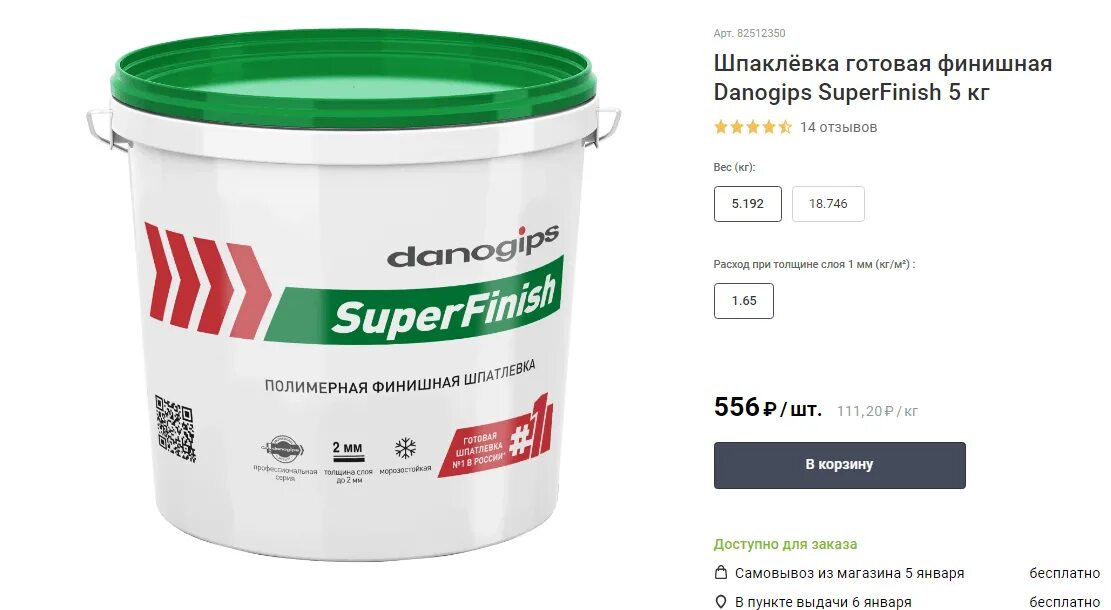Click the 2 мм layer thickness icon
This screenshot has width=1111, height=610.
(x=347, y=452)
